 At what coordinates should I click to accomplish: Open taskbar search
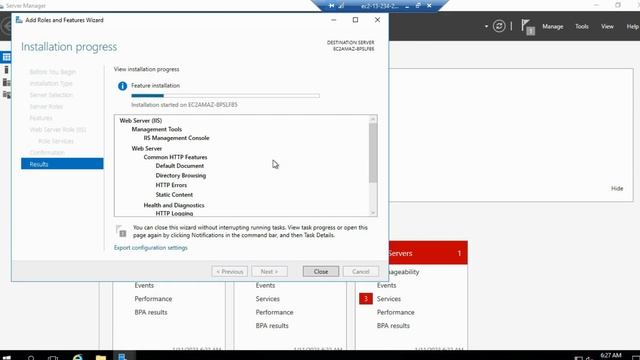(x=31, y=358)
